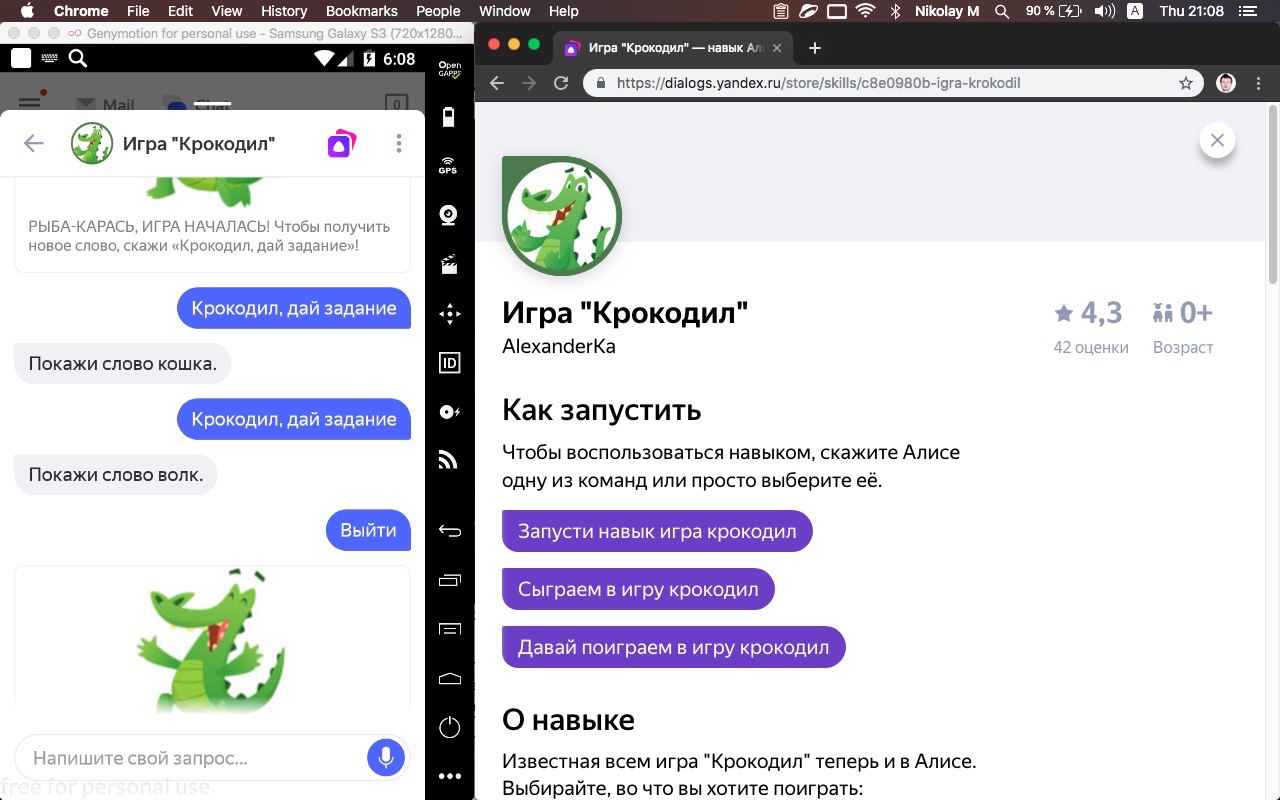The image size is (1280, 800).
Task: Click Chrome back navigation arrow
Action: [x=496, y=83]
